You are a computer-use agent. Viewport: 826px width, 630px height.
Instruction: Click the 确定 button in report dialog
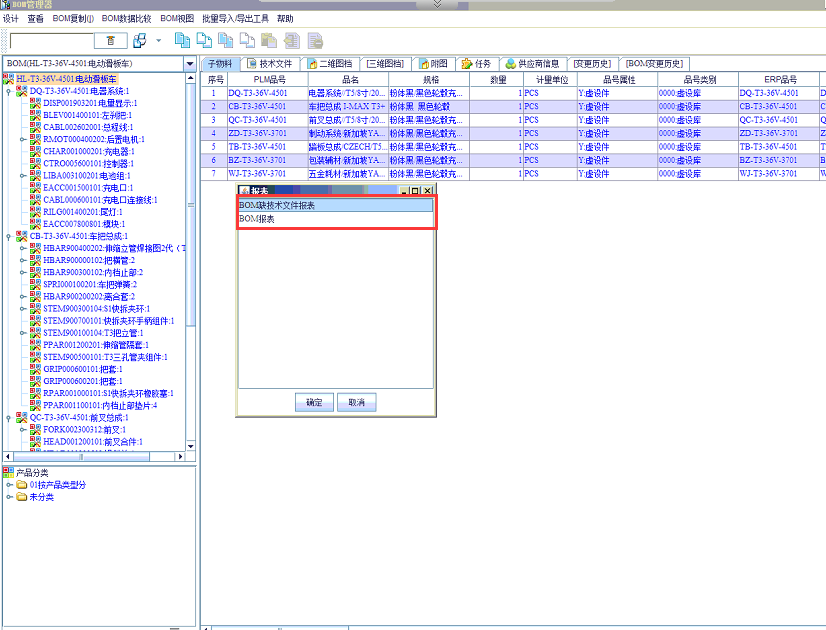pyautogui.click(x=314, y=402)
